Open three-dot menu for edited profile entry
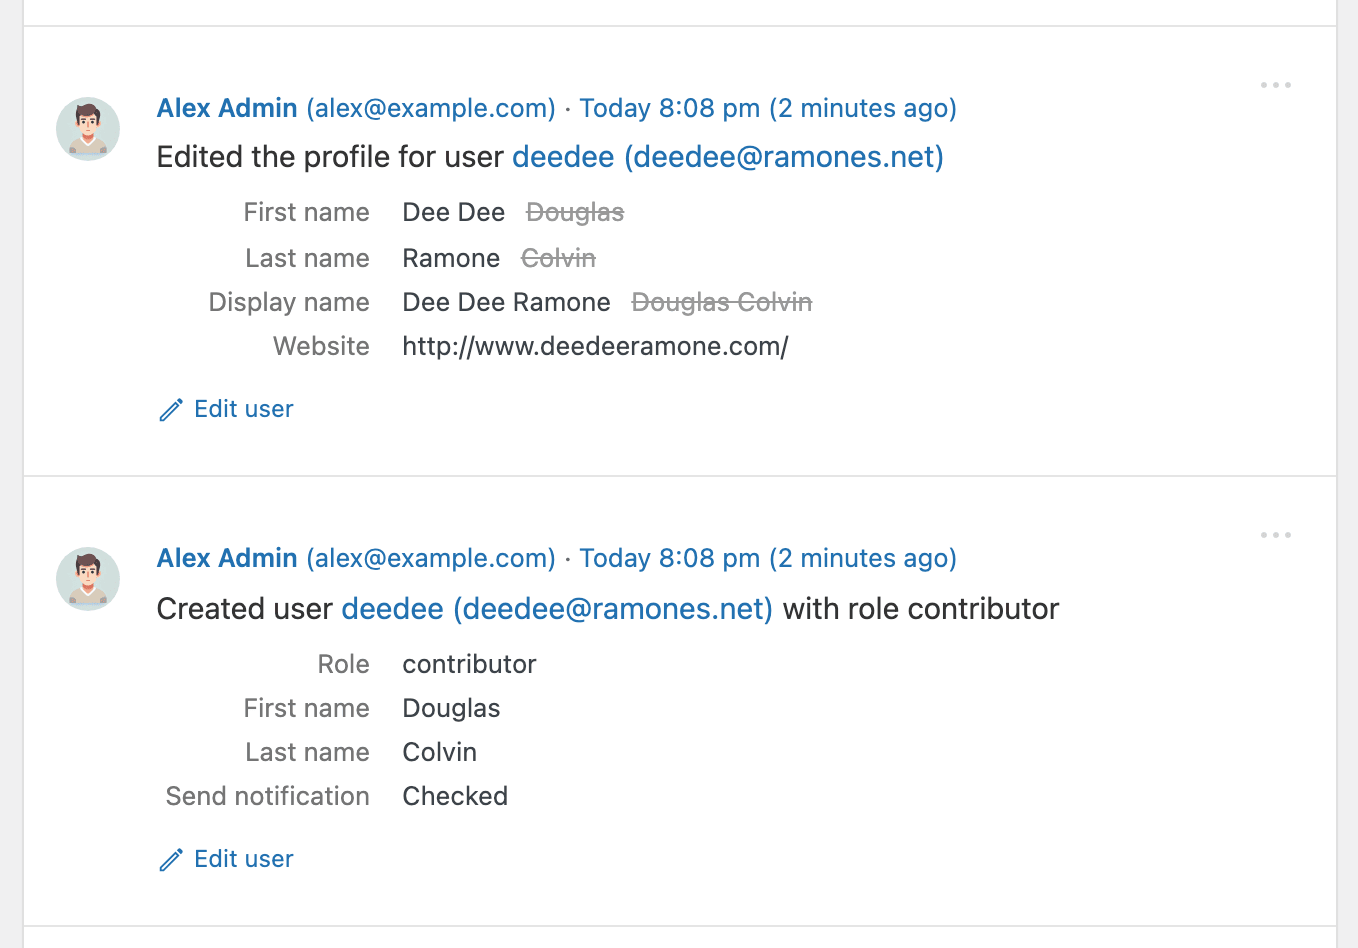1358x948 pixels. coord(1275,85)
